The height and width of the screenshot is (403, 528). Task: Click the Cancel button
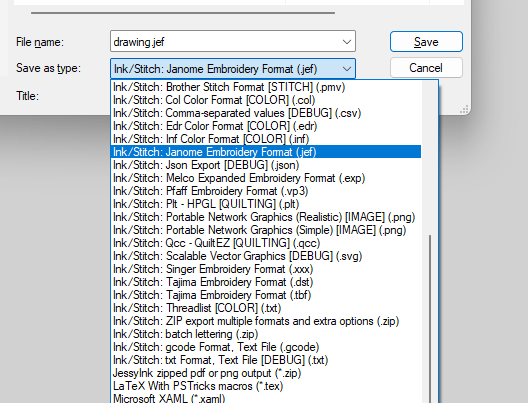coord(426,68)
